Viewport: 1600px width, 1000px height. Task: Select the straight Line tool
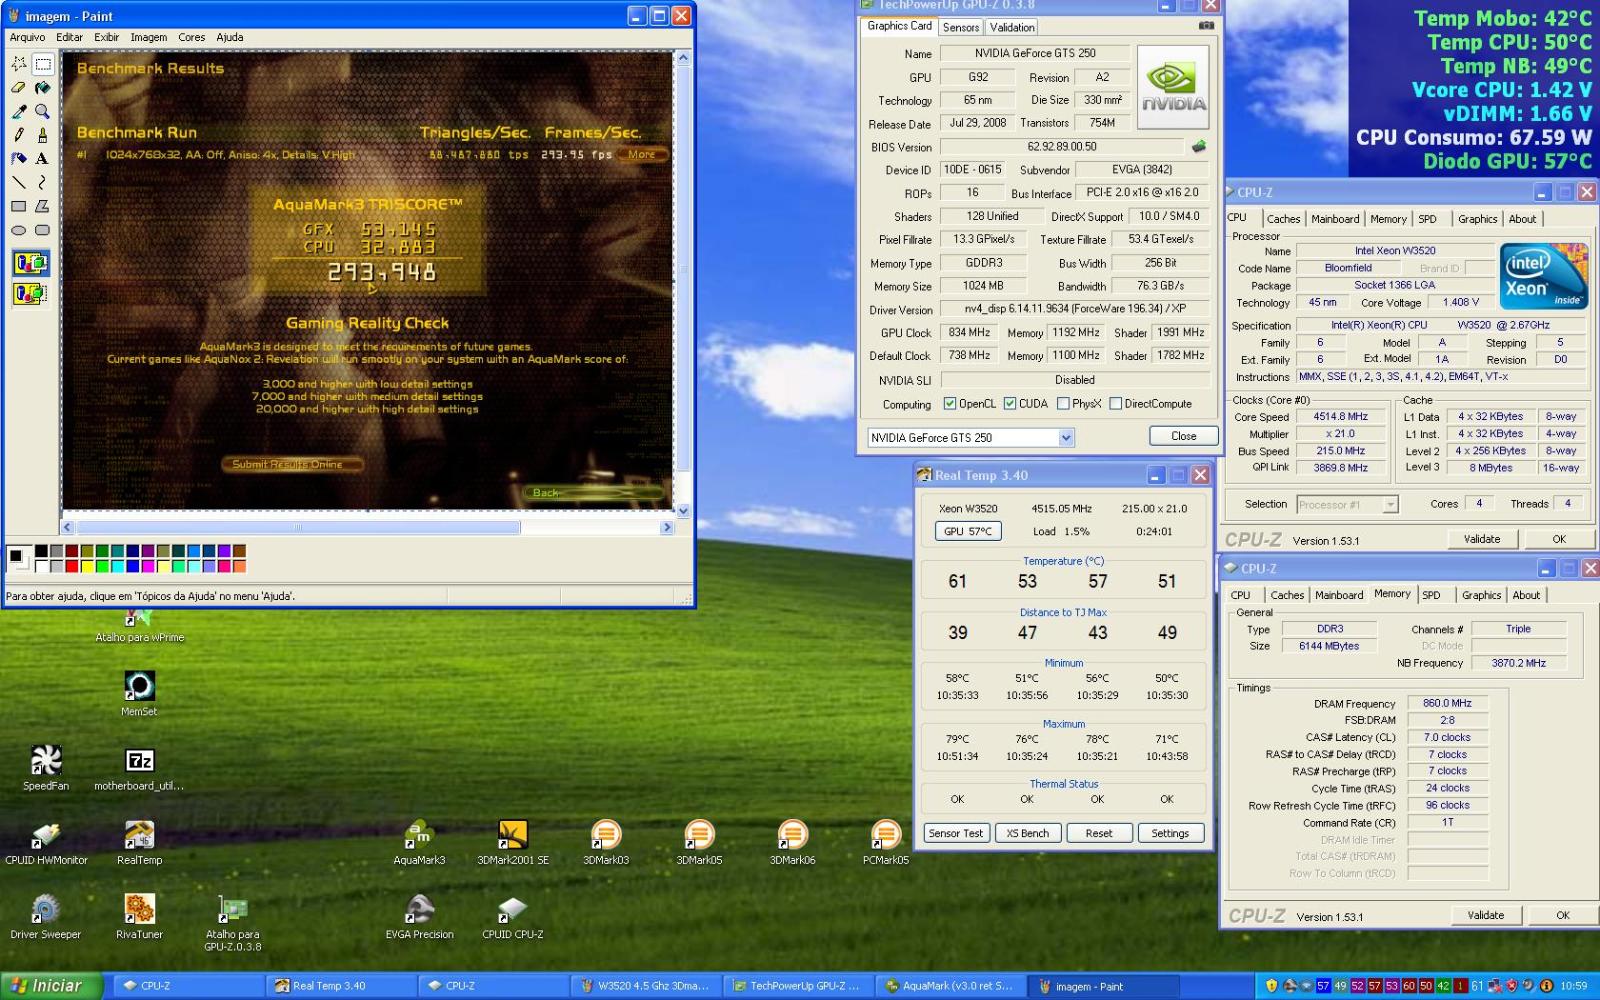coord(19,182)
